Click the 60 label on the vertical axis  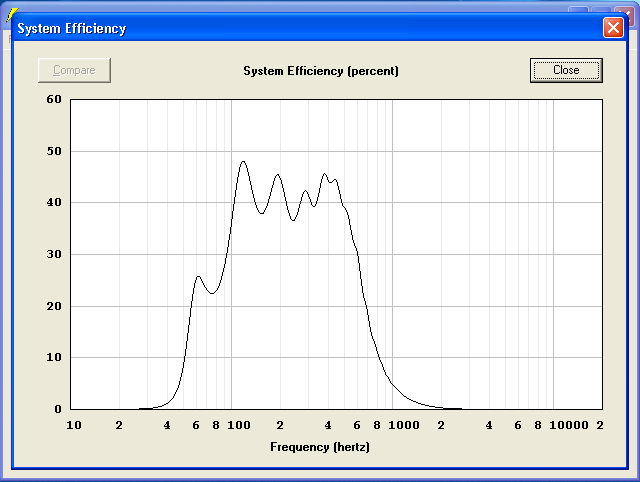point(54,99)
